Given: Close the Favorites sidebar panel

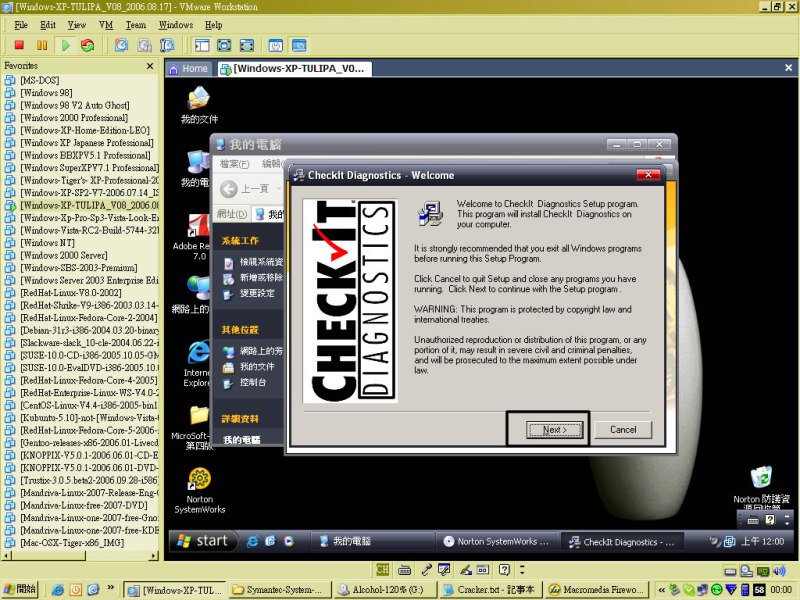Looking at the screenshot, I should click(149, 66).
